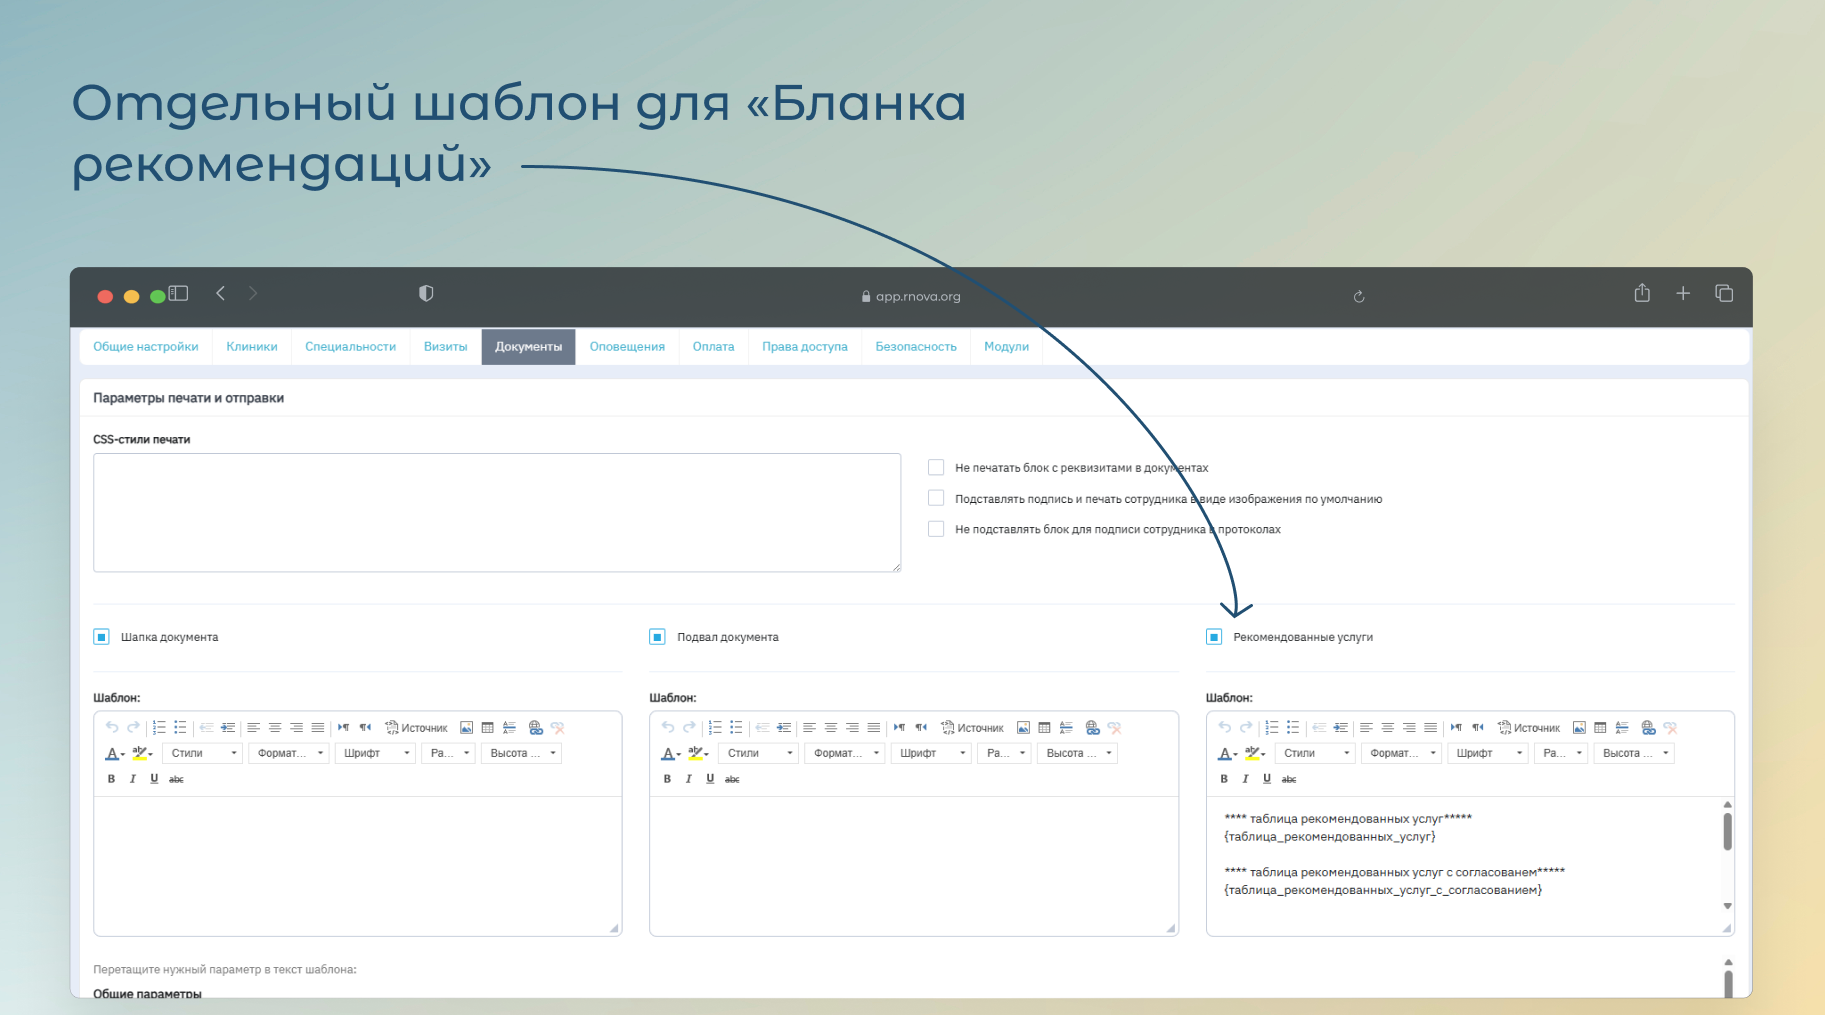Insert numbered list in the footer template editor
1825x1015 pixels.
(x=715, y=728)
